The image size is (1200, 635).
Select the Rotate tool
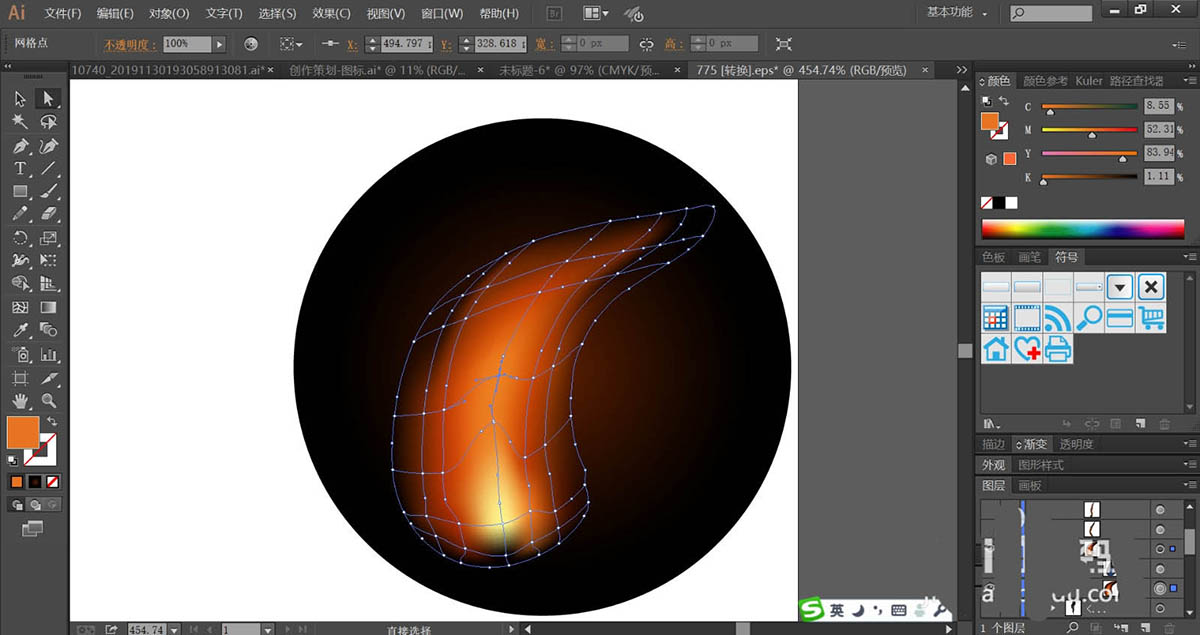tap(20, 238)
